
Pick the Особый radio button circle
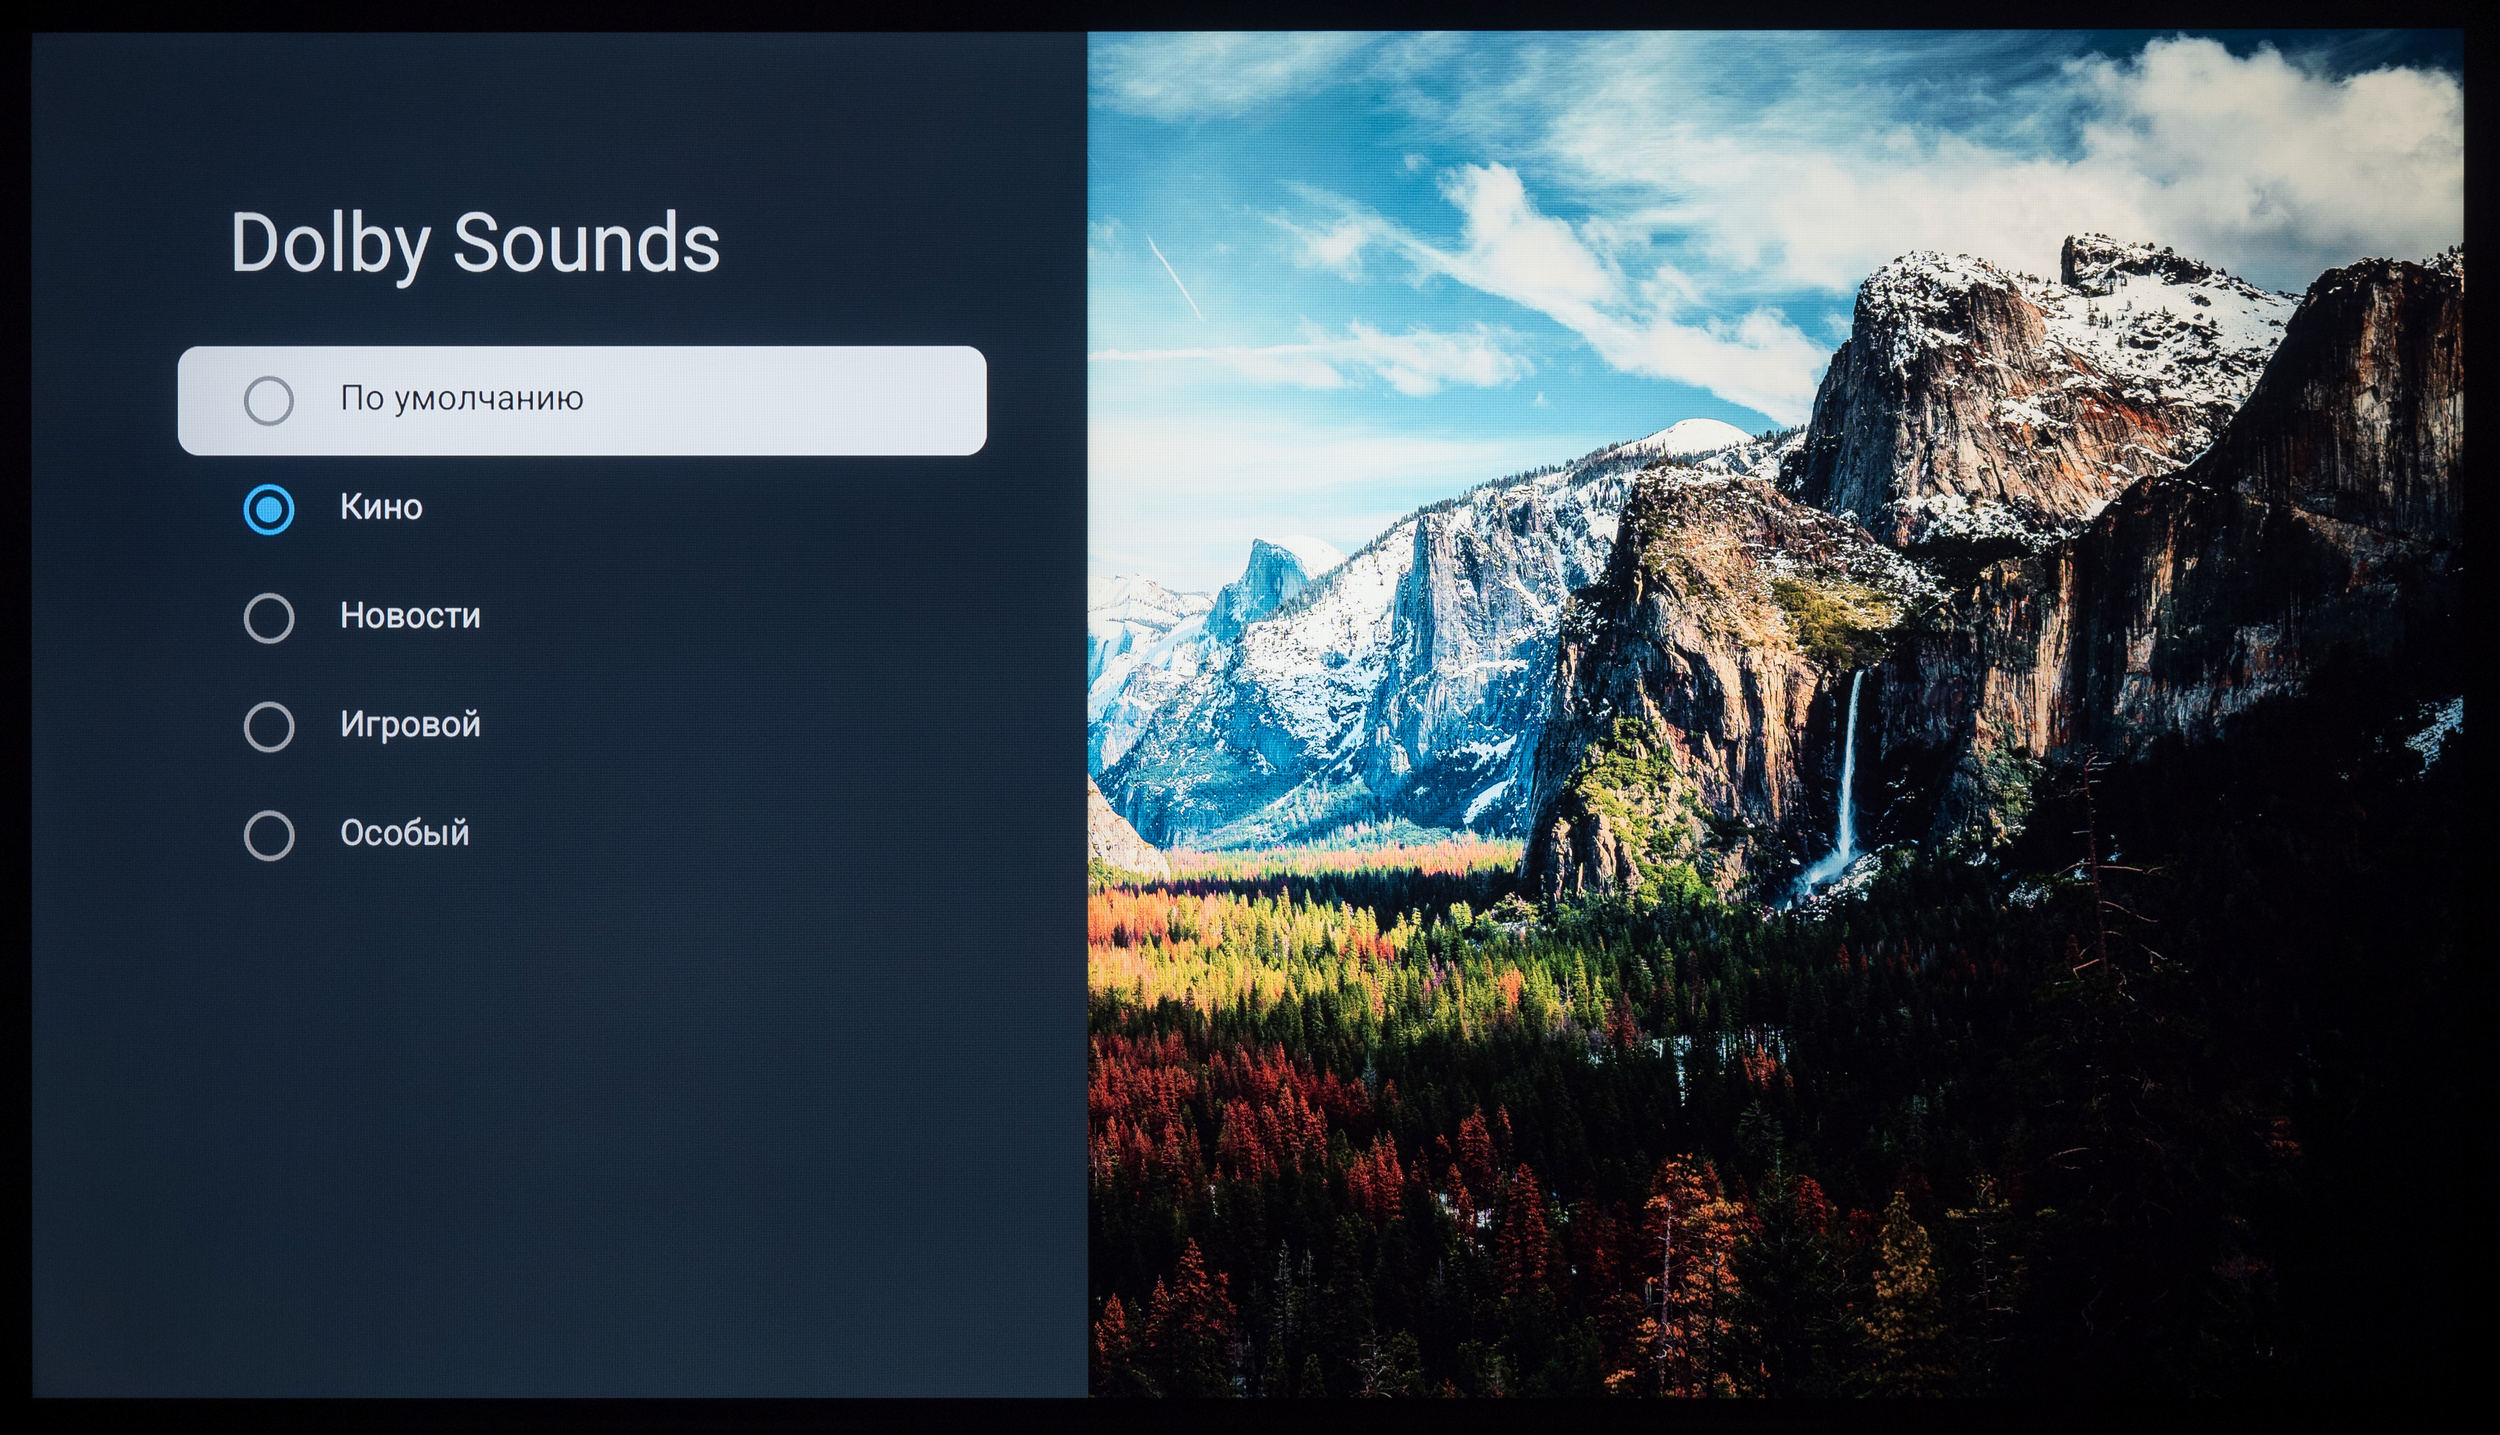point(269,836)
